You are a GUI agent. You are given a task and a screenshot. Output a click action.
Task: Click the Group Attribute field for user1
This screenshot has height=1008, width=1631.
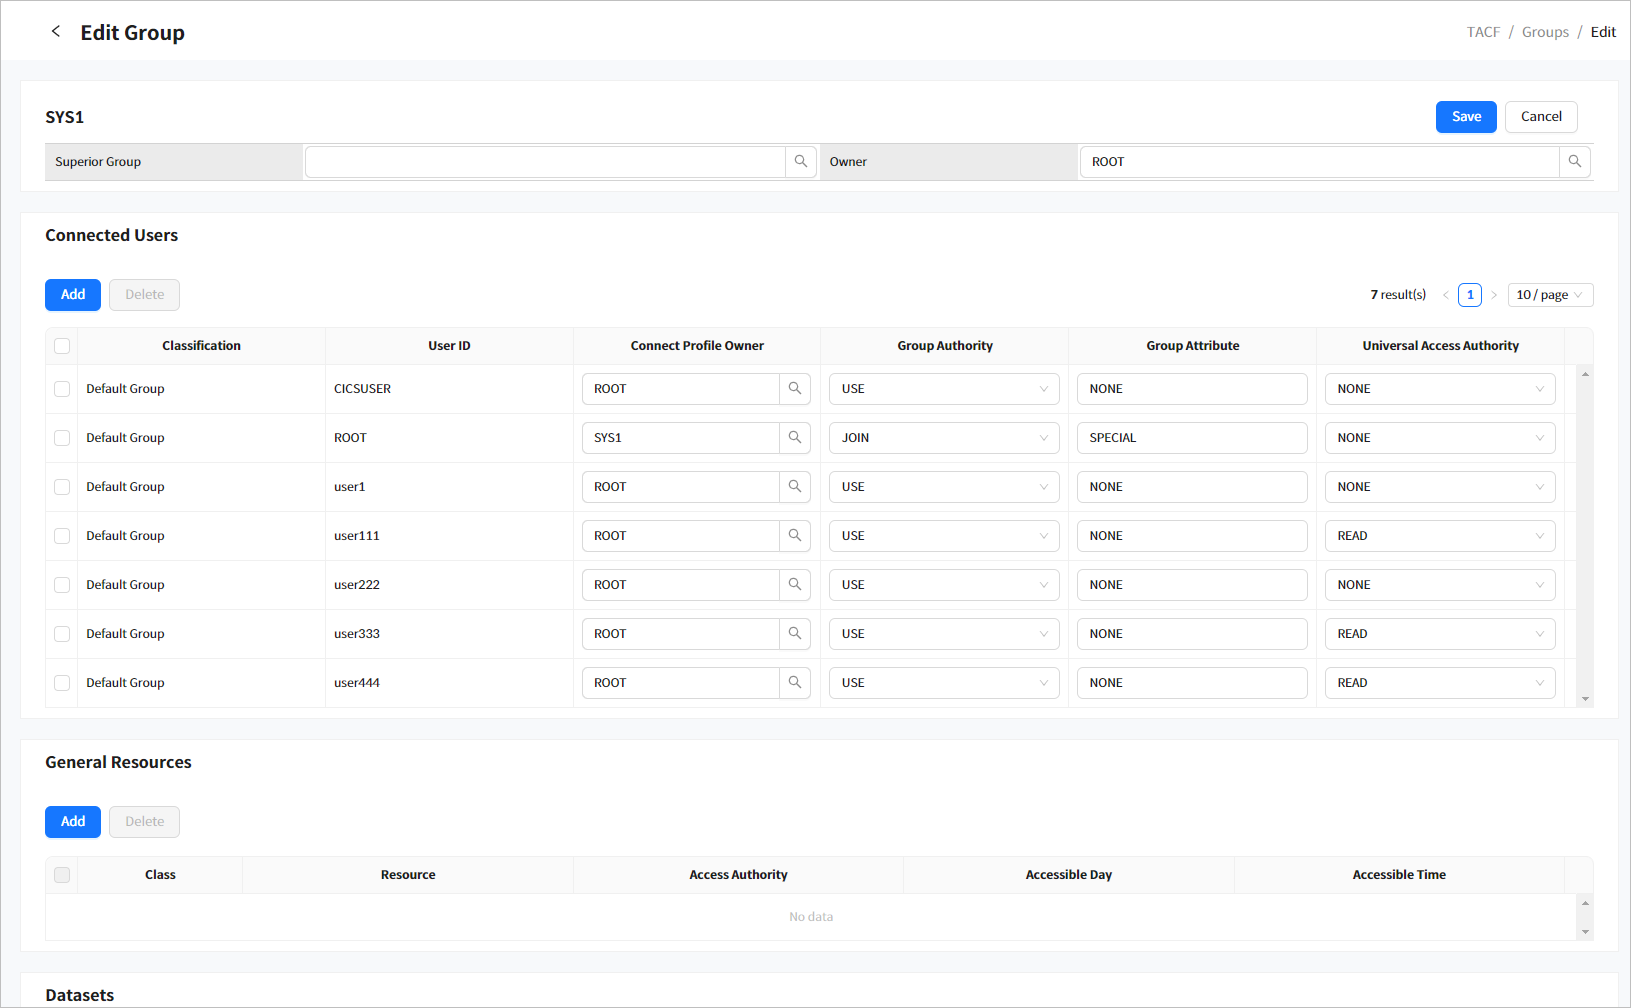pos(1191,487)
